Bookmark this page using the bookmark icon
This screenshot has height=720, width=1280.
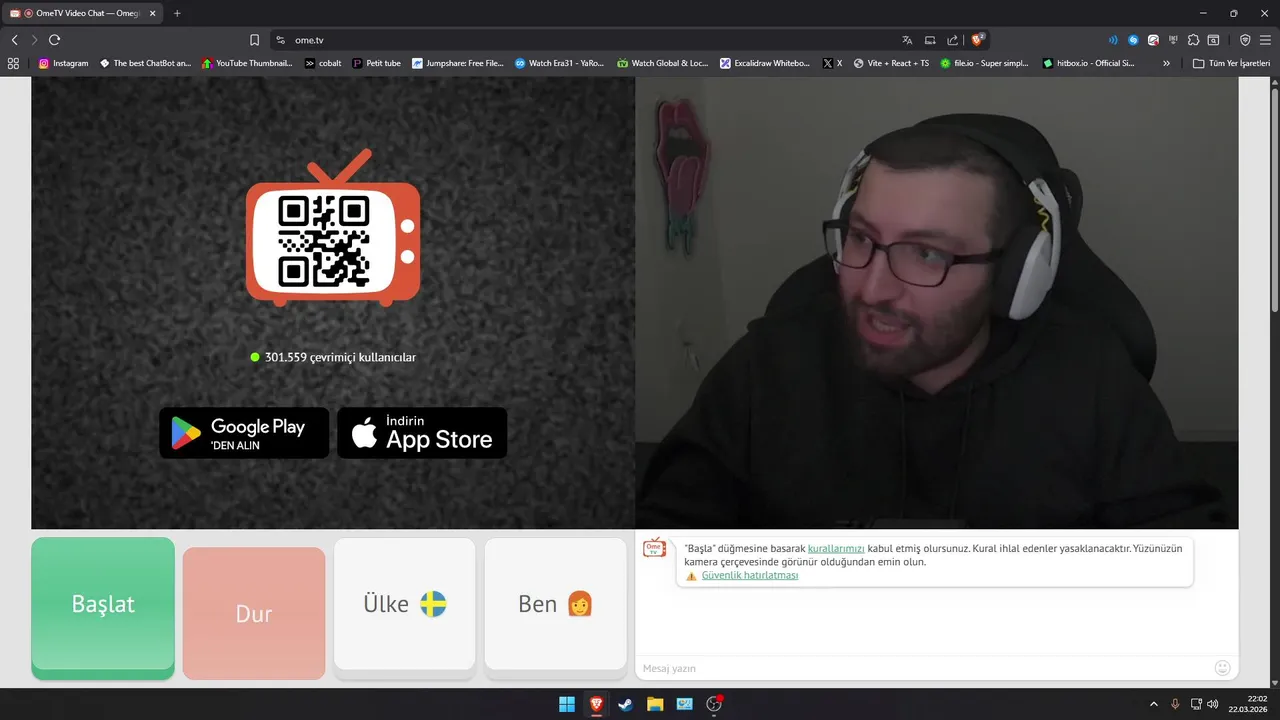pyautogui.click(x=254, y=40)
